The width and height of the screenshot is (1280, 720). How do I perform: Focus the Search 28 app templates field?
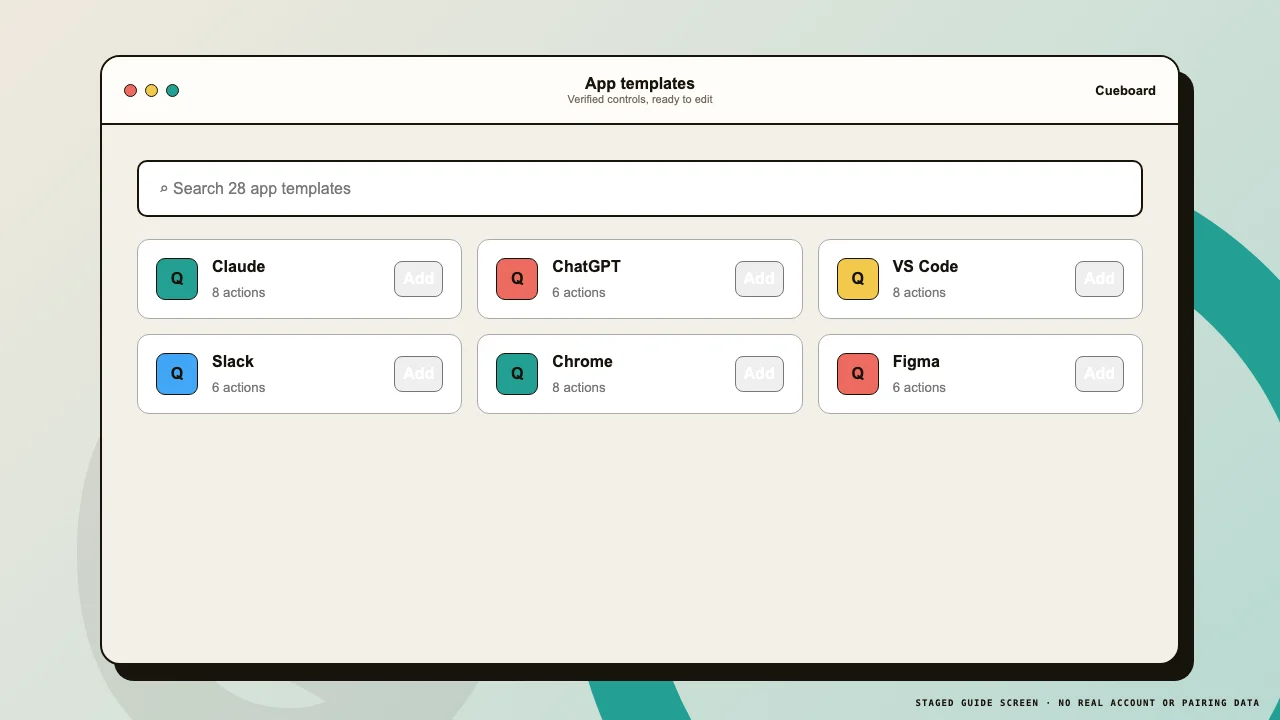pos(640,188)
